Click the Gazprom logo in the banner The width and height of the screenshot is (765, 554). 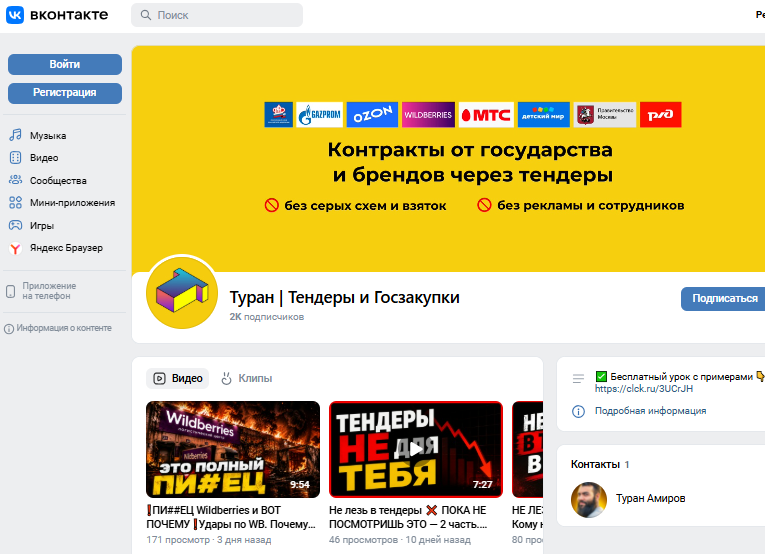click(320, 115)
